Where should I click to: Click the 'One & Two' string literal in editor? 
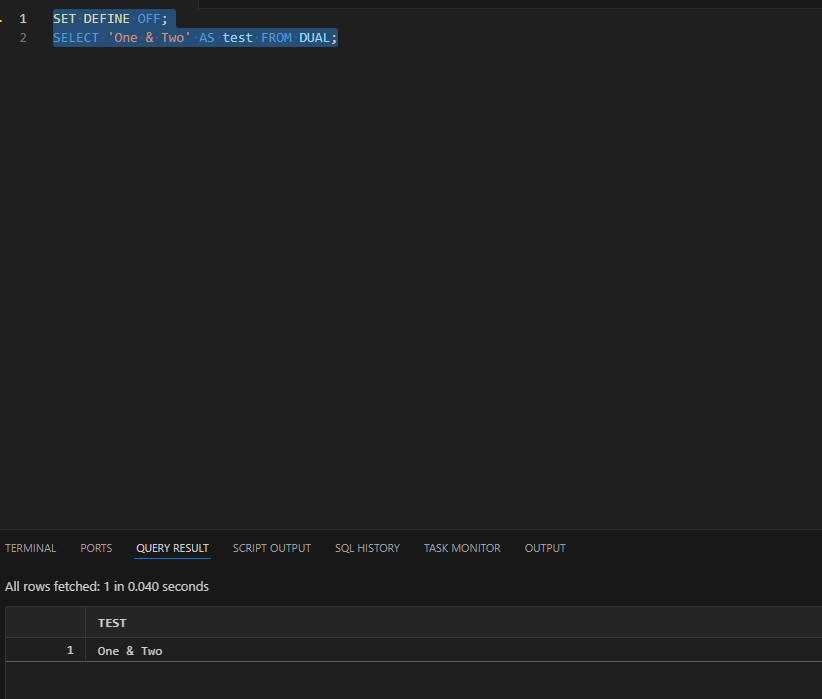click(149, 38)
